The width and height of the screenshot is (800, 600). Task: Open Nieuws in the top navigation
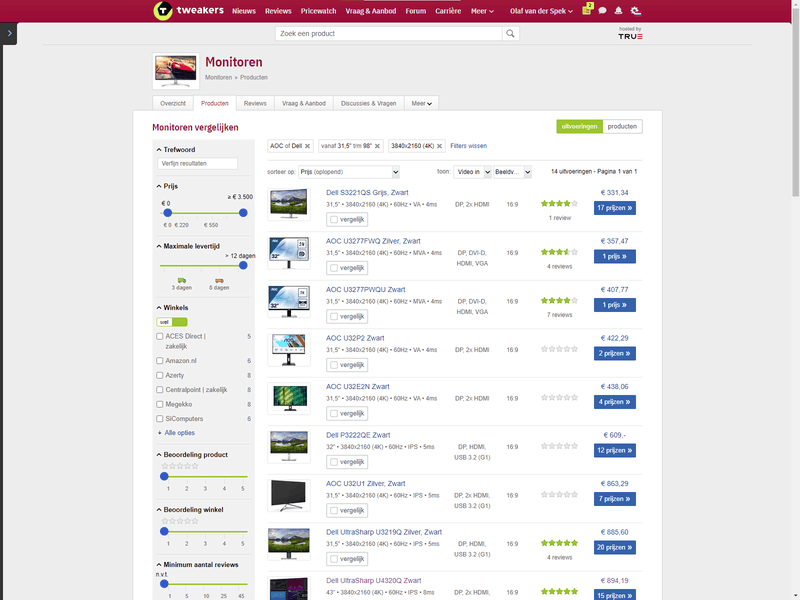pyautogui.click(x=244, y=11)
